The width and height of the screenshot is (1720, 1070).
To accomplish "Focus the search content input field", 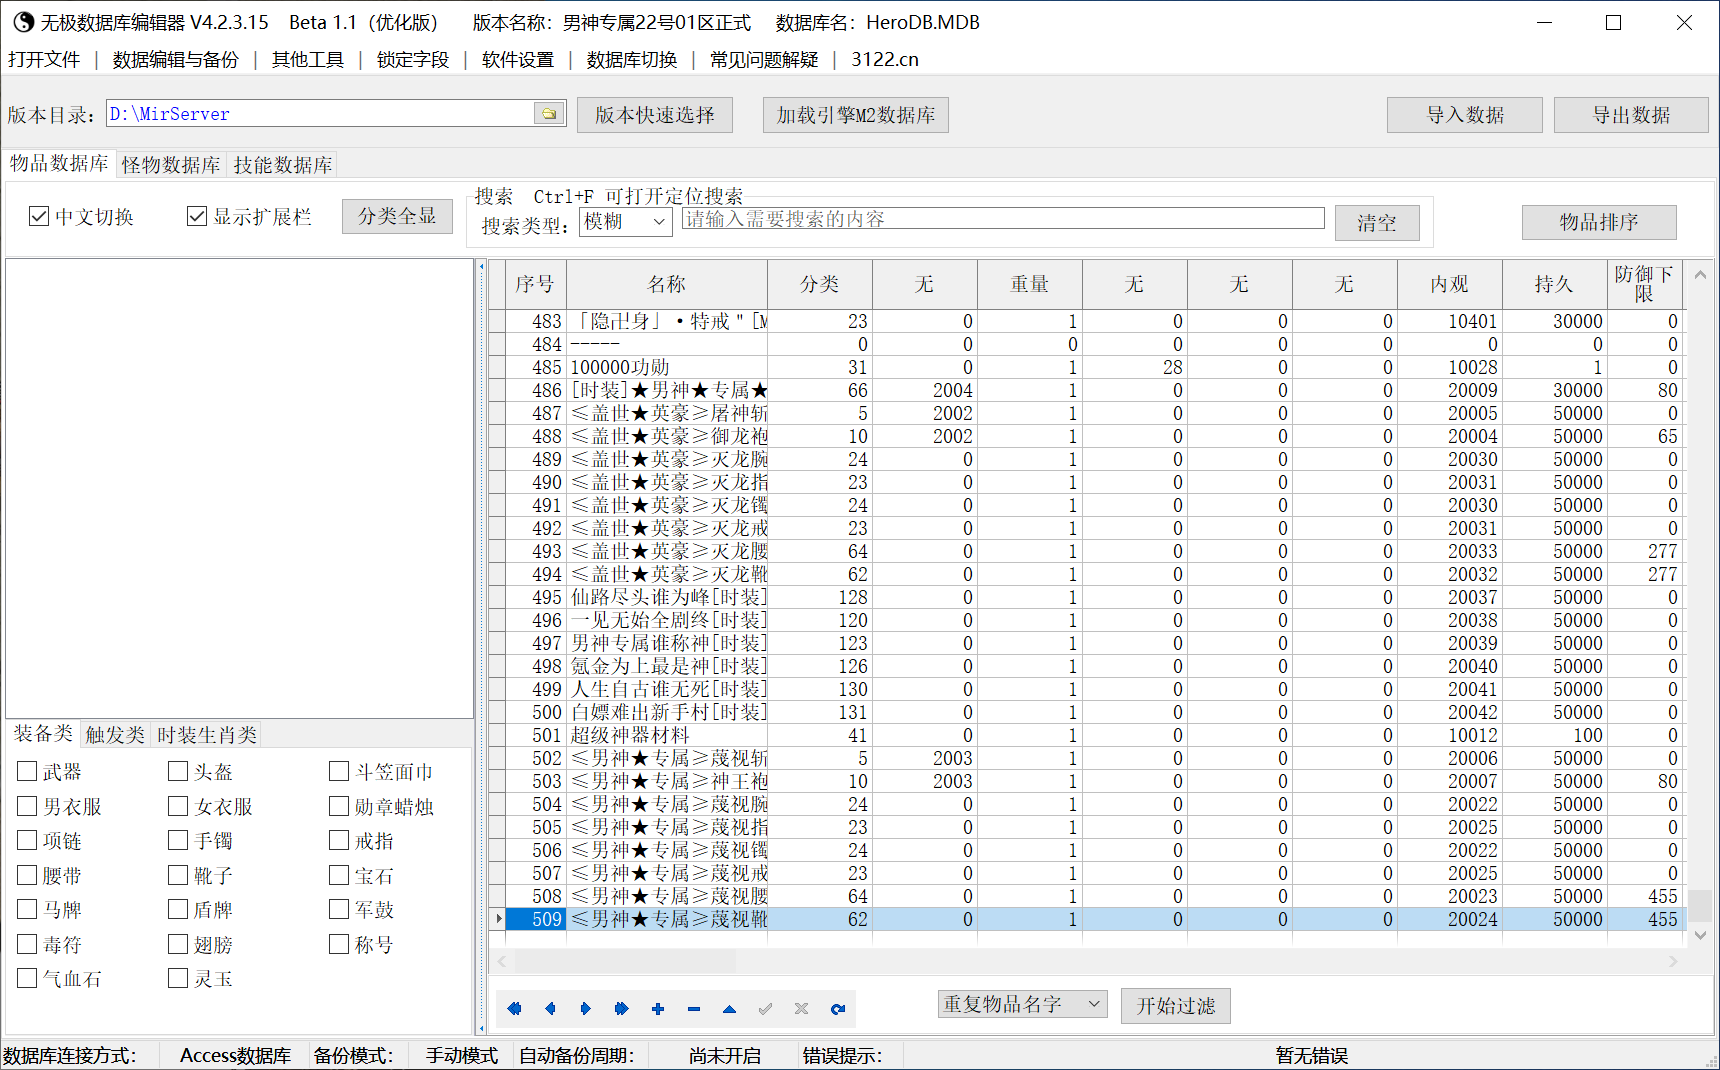I will point(1003,219).
